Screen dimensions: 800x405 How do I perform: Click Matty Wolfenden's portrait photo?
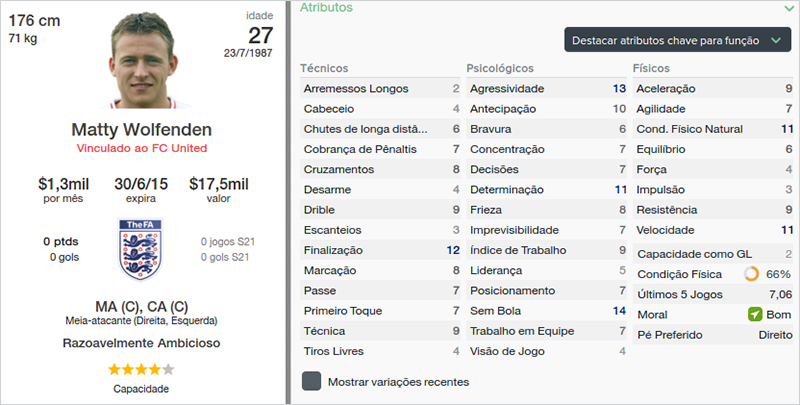coord(140,62)
